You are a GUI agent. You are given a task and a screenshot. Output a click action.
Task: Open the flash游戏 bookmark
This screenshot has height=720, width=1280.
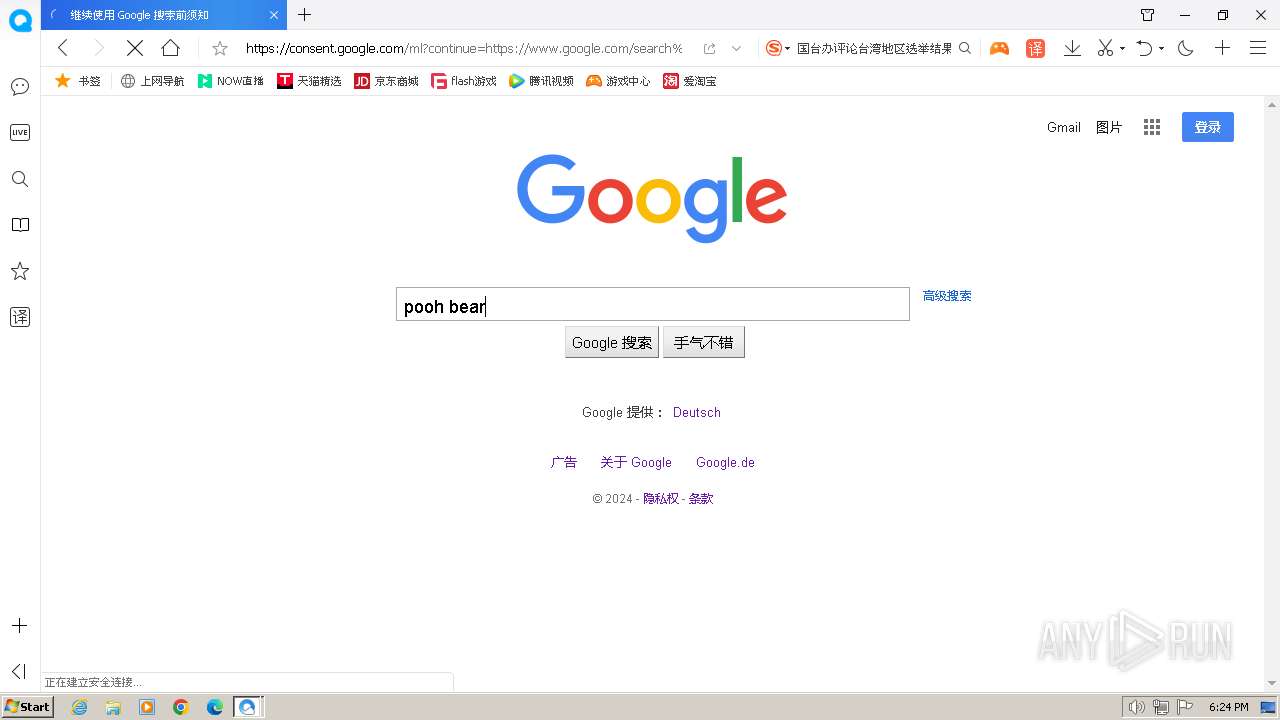pos(464,81)
